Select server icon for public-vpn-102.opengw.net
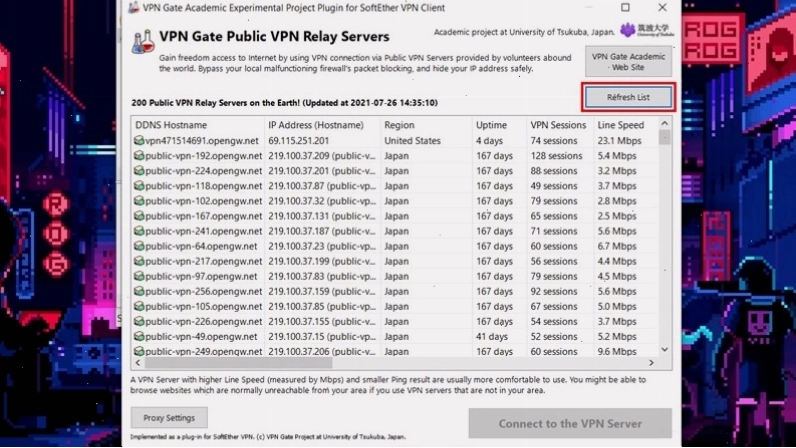This screenshot has height=448, width=796. tap(139, 201)
